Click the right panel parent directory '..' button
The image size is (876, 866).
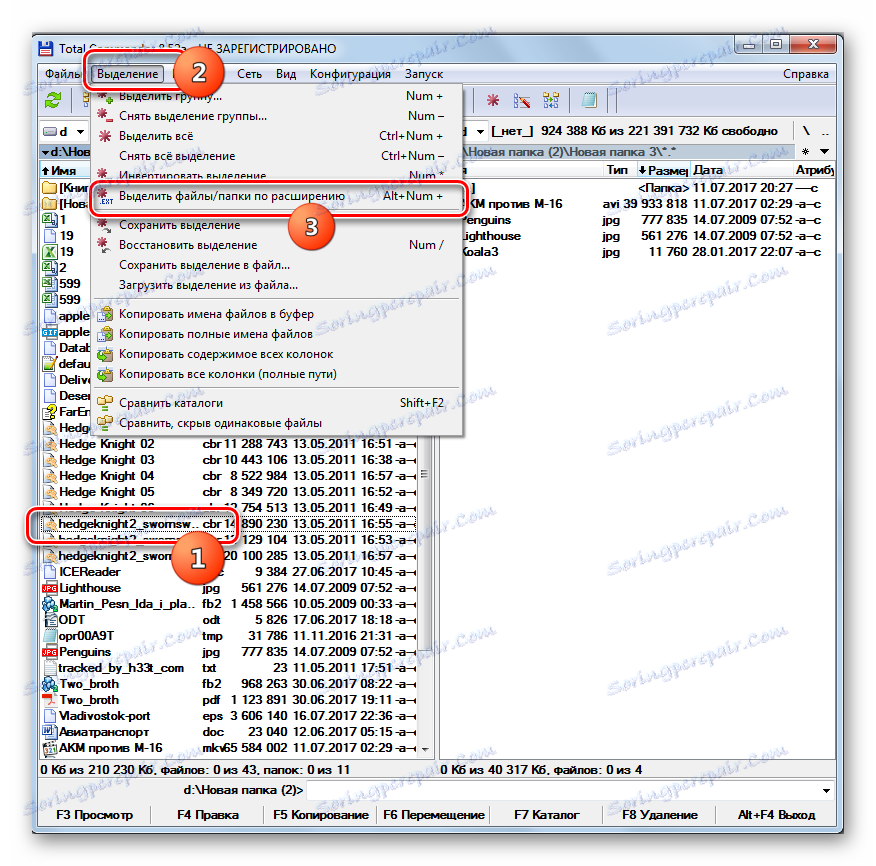pyautogui.click(x=825, y=131)
